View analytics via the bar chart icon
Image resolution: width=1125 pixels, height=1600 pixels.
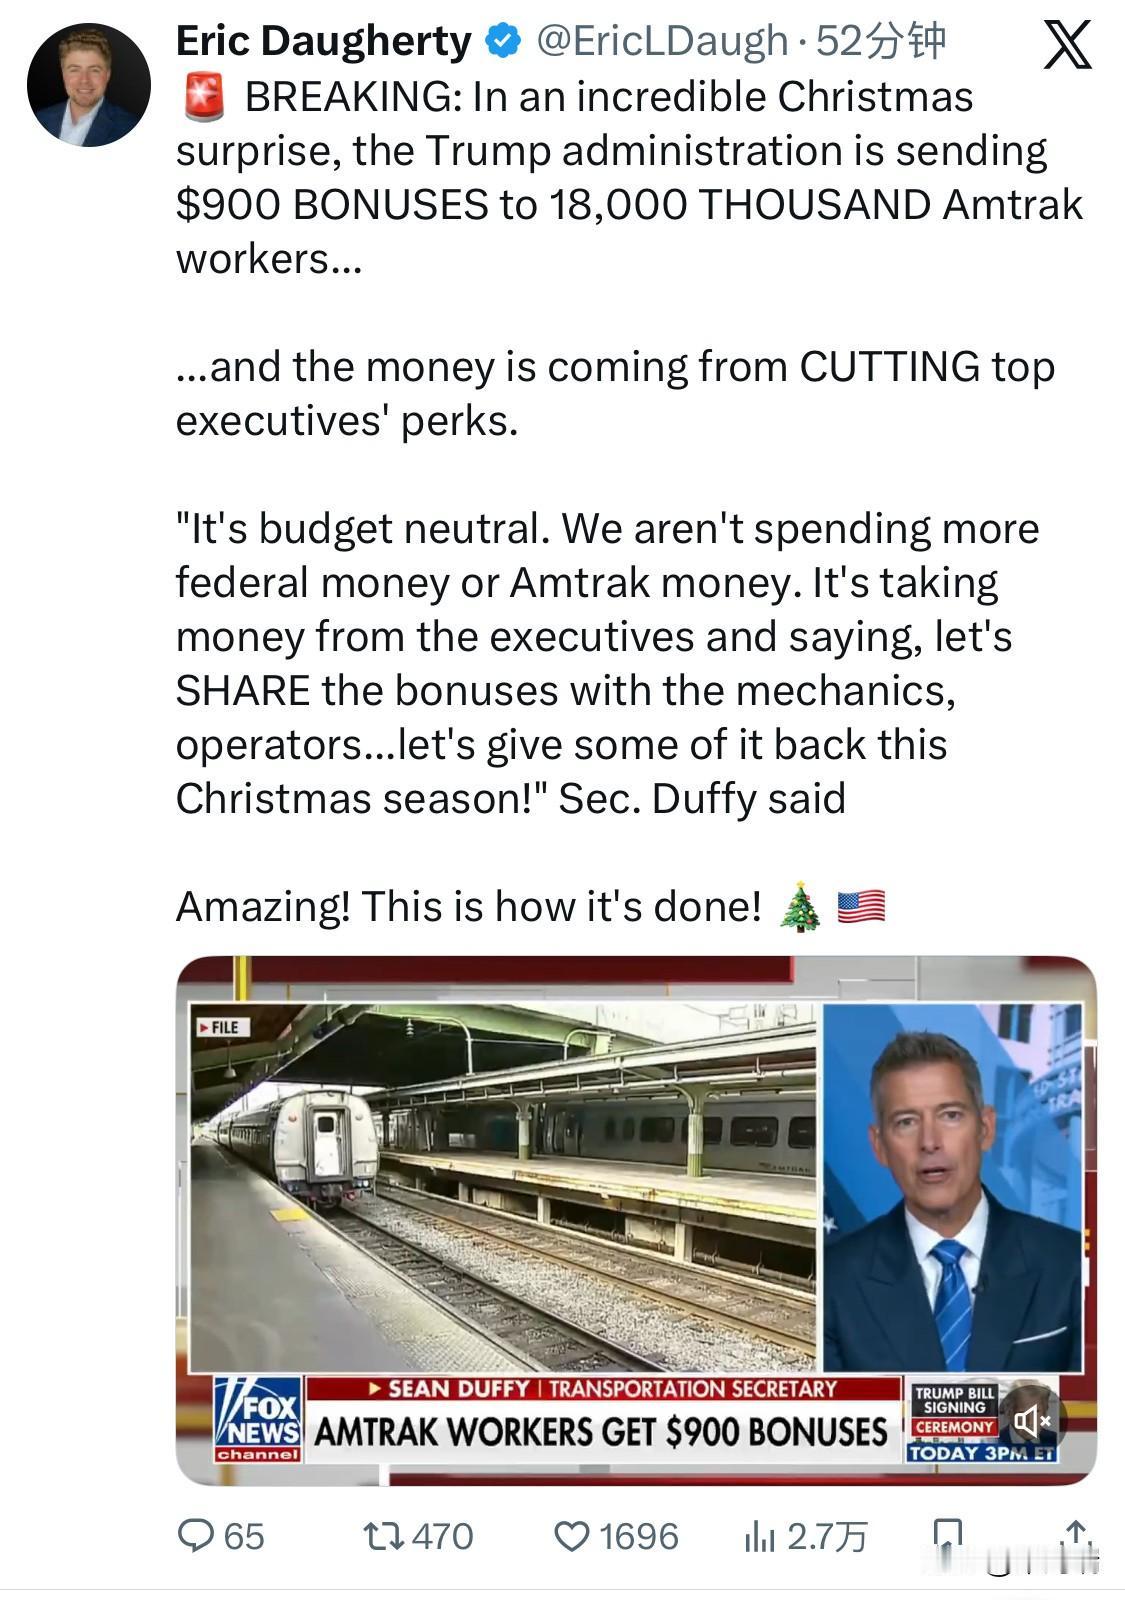coord(760,1536)
